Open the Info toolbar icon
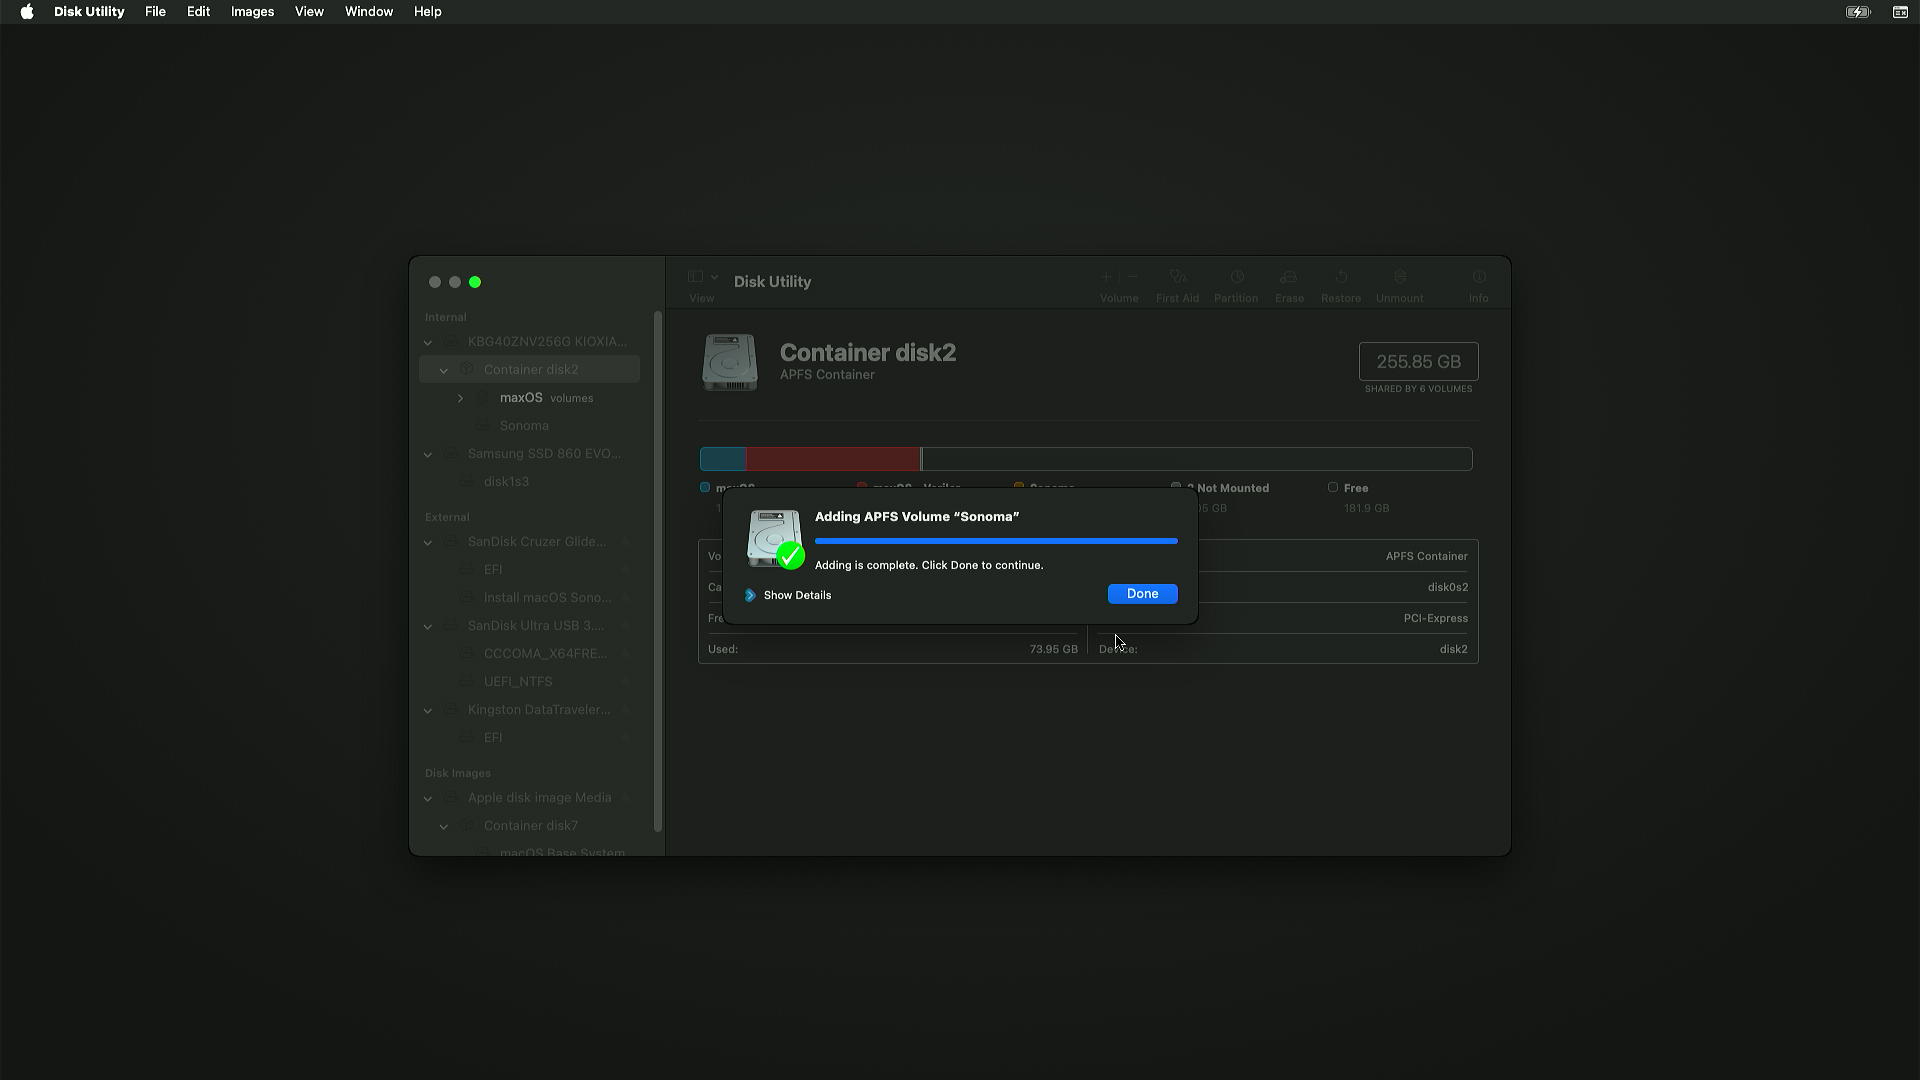This screenshot has height=1080, width=1920. point(1478,277)
